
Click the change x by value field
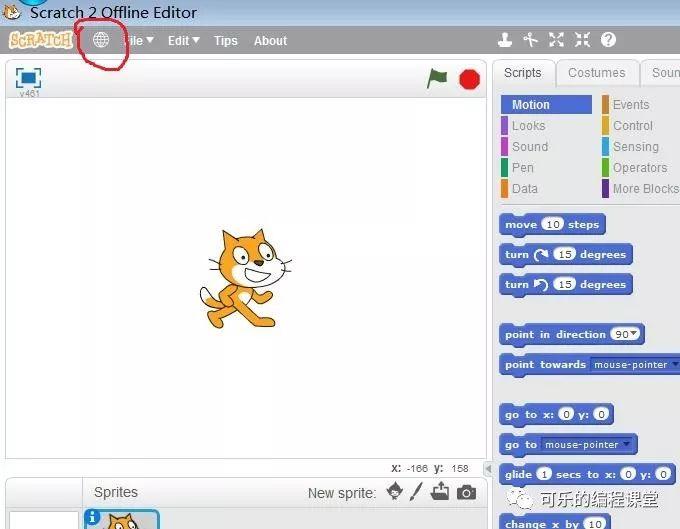[595, 524]
